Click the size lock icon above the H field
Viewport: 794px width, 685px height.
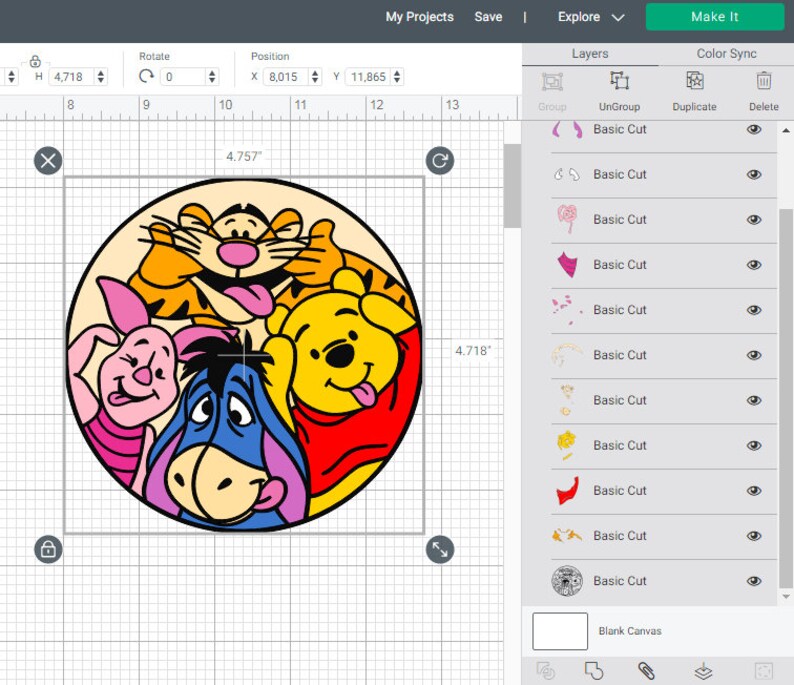coord(35,61)
